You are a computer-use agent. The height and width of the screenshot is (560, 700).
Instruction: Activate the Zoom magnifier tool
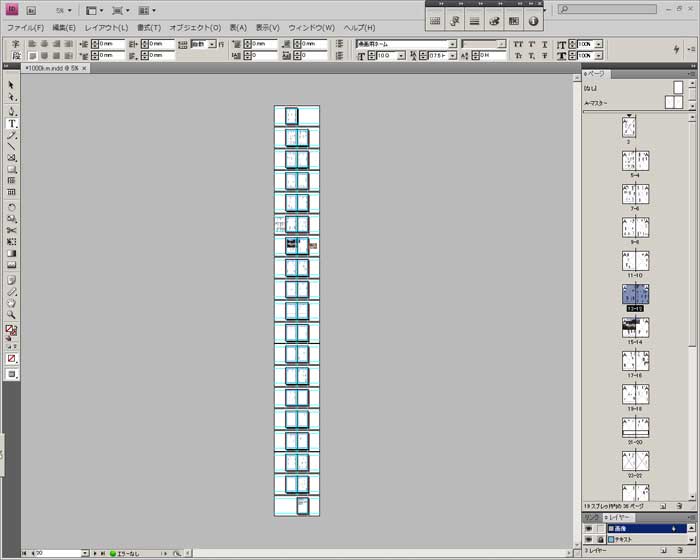[x=12, y=314]
